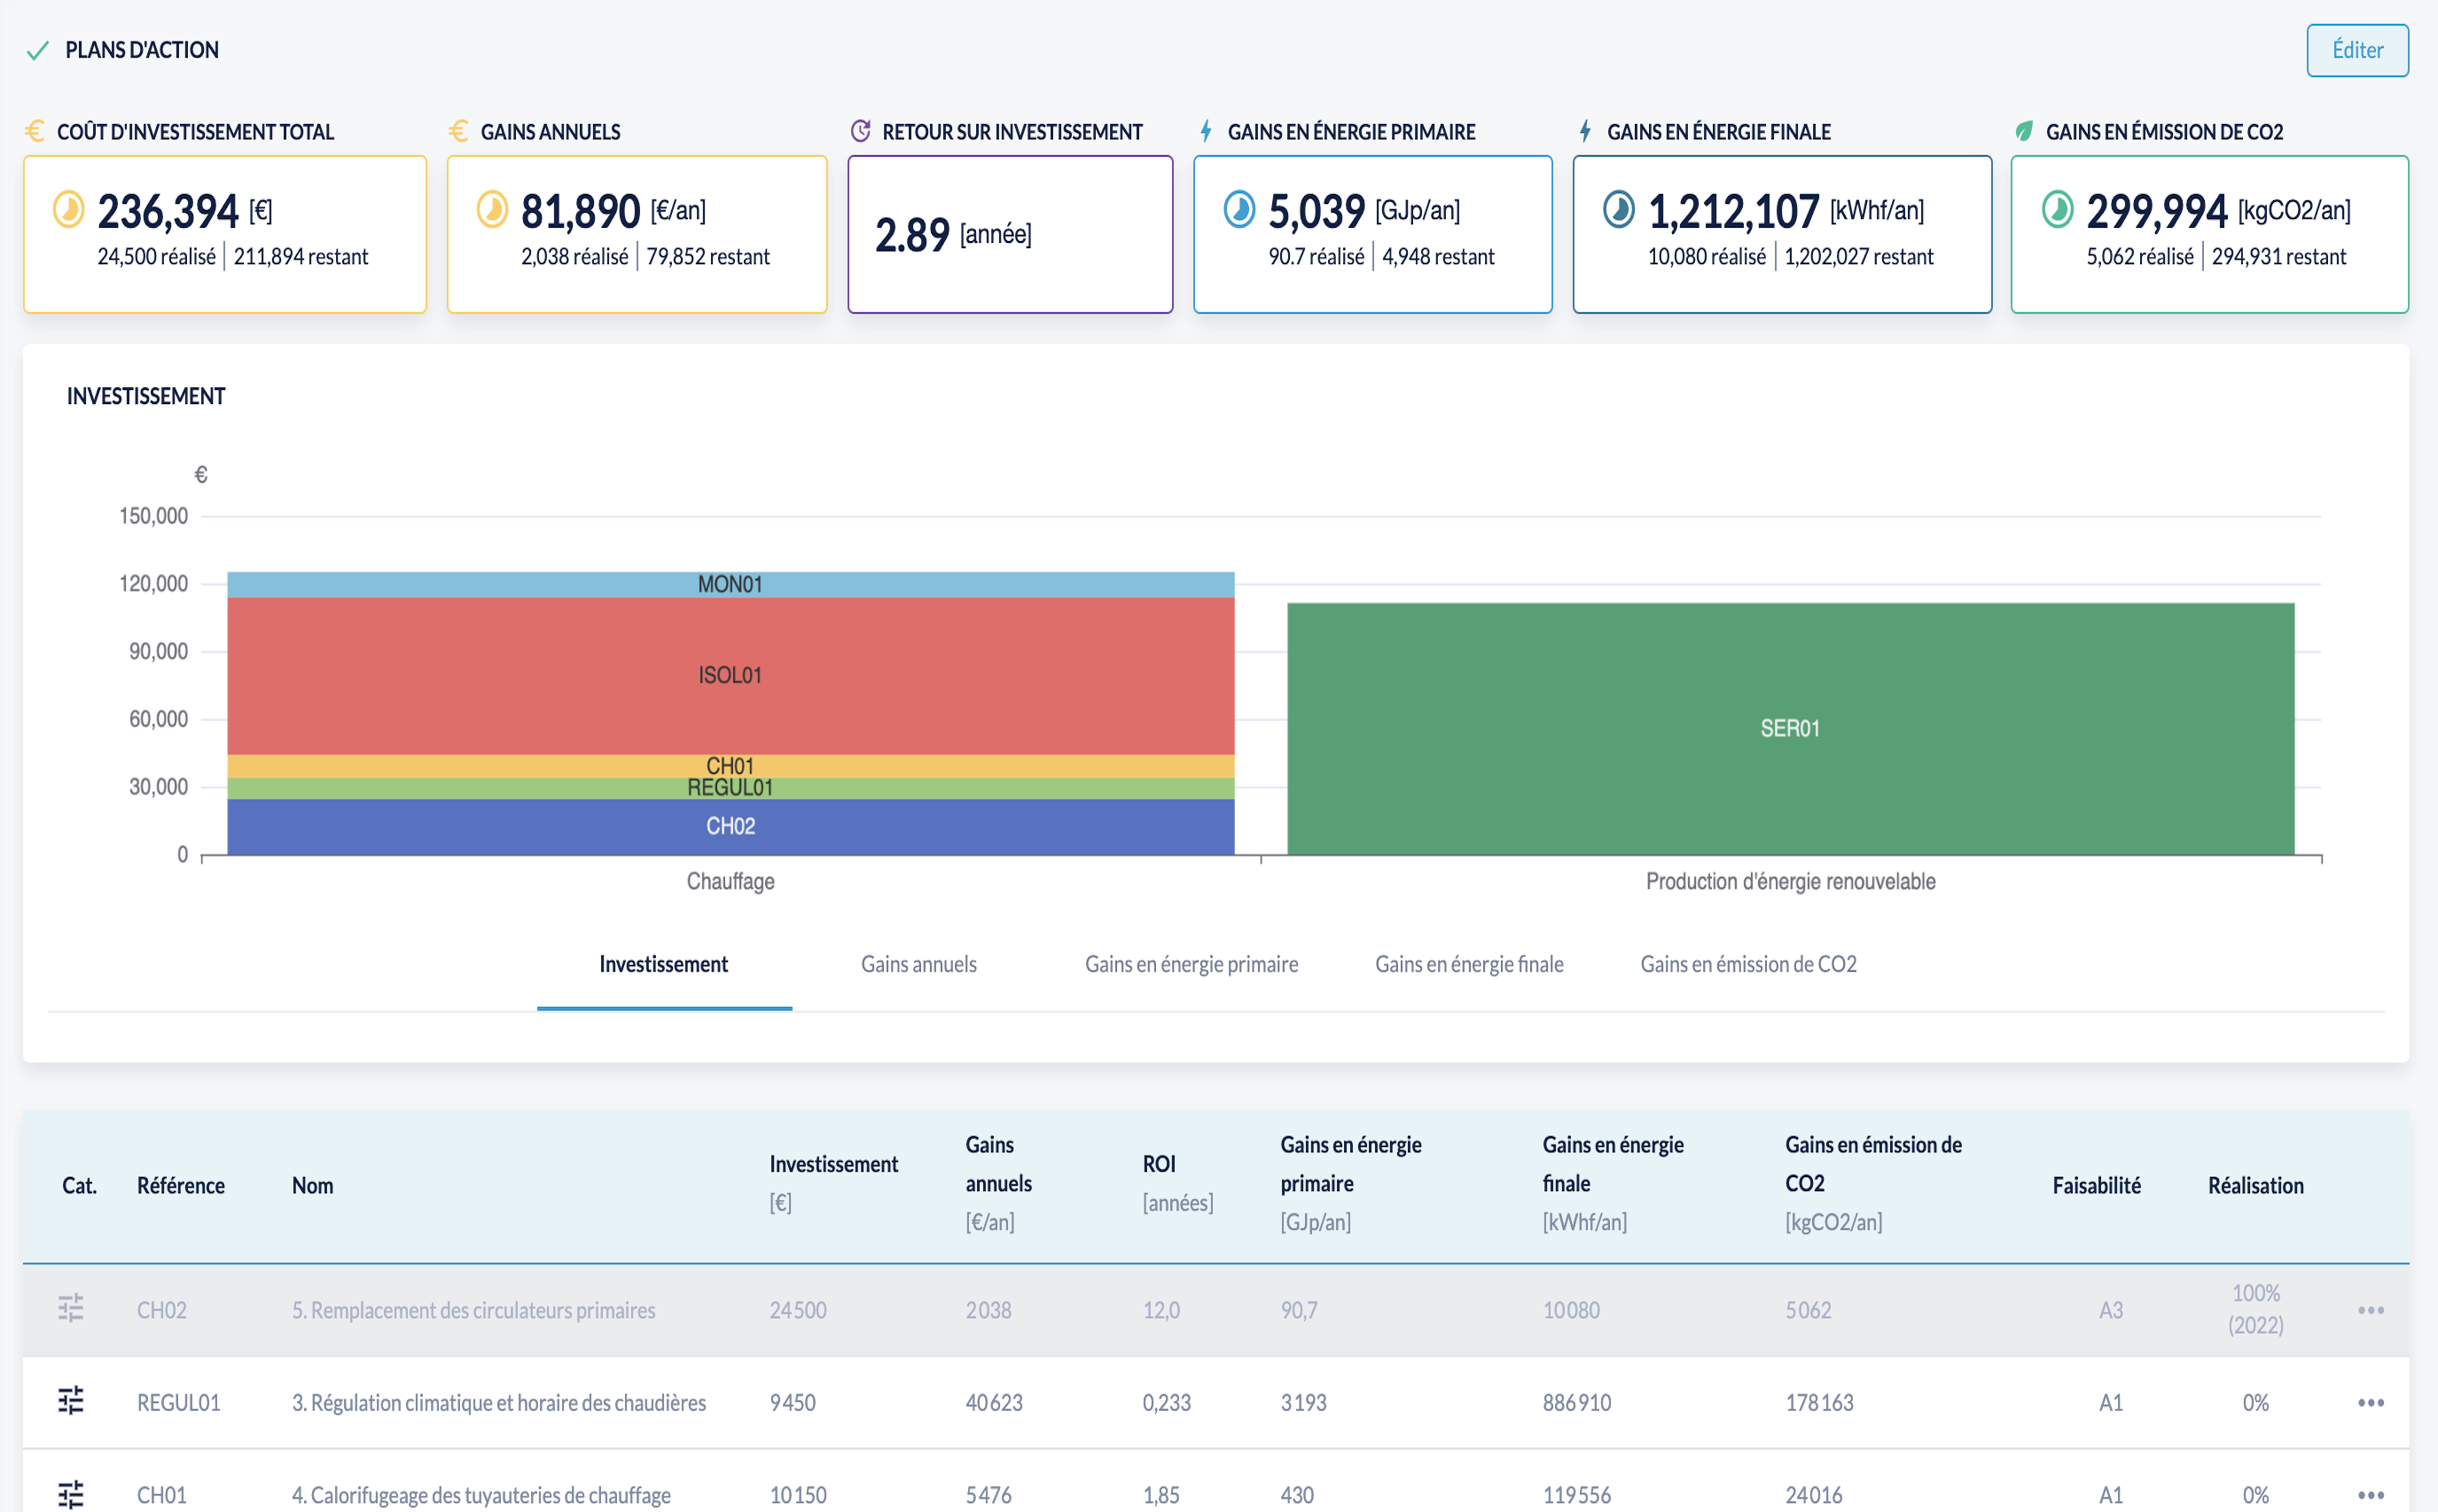
Task: Click the '100% (2022)' realisation value
Action: click(x=2255, y=1309)
